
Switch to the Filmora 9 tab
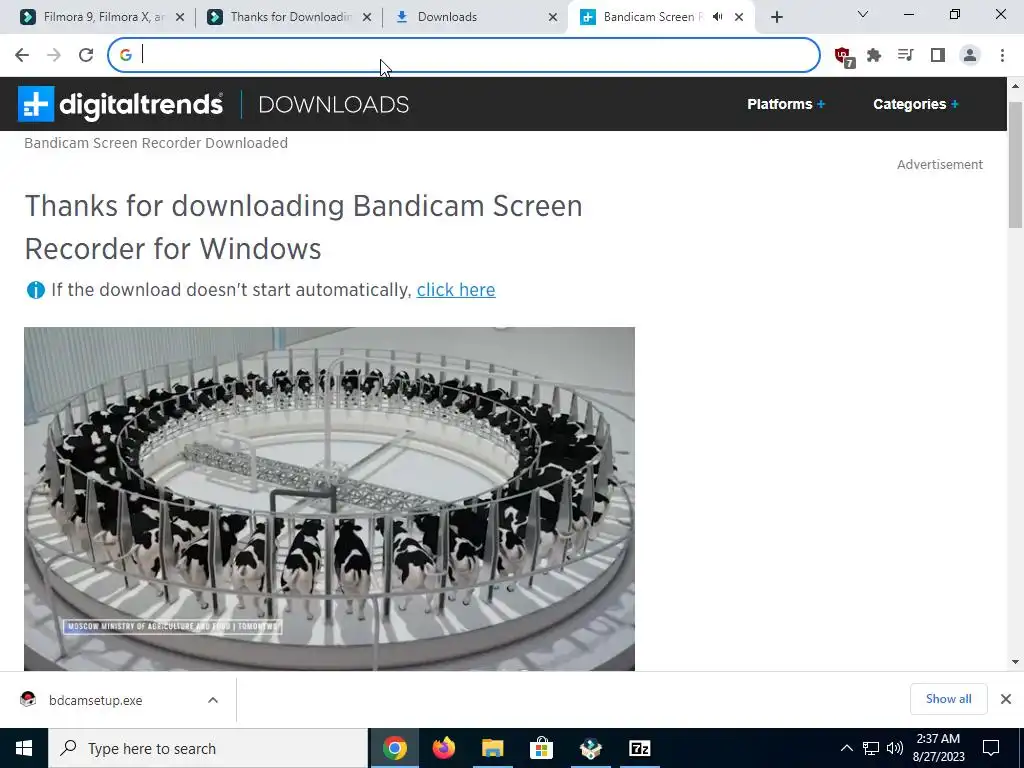[x=103, y=17]
